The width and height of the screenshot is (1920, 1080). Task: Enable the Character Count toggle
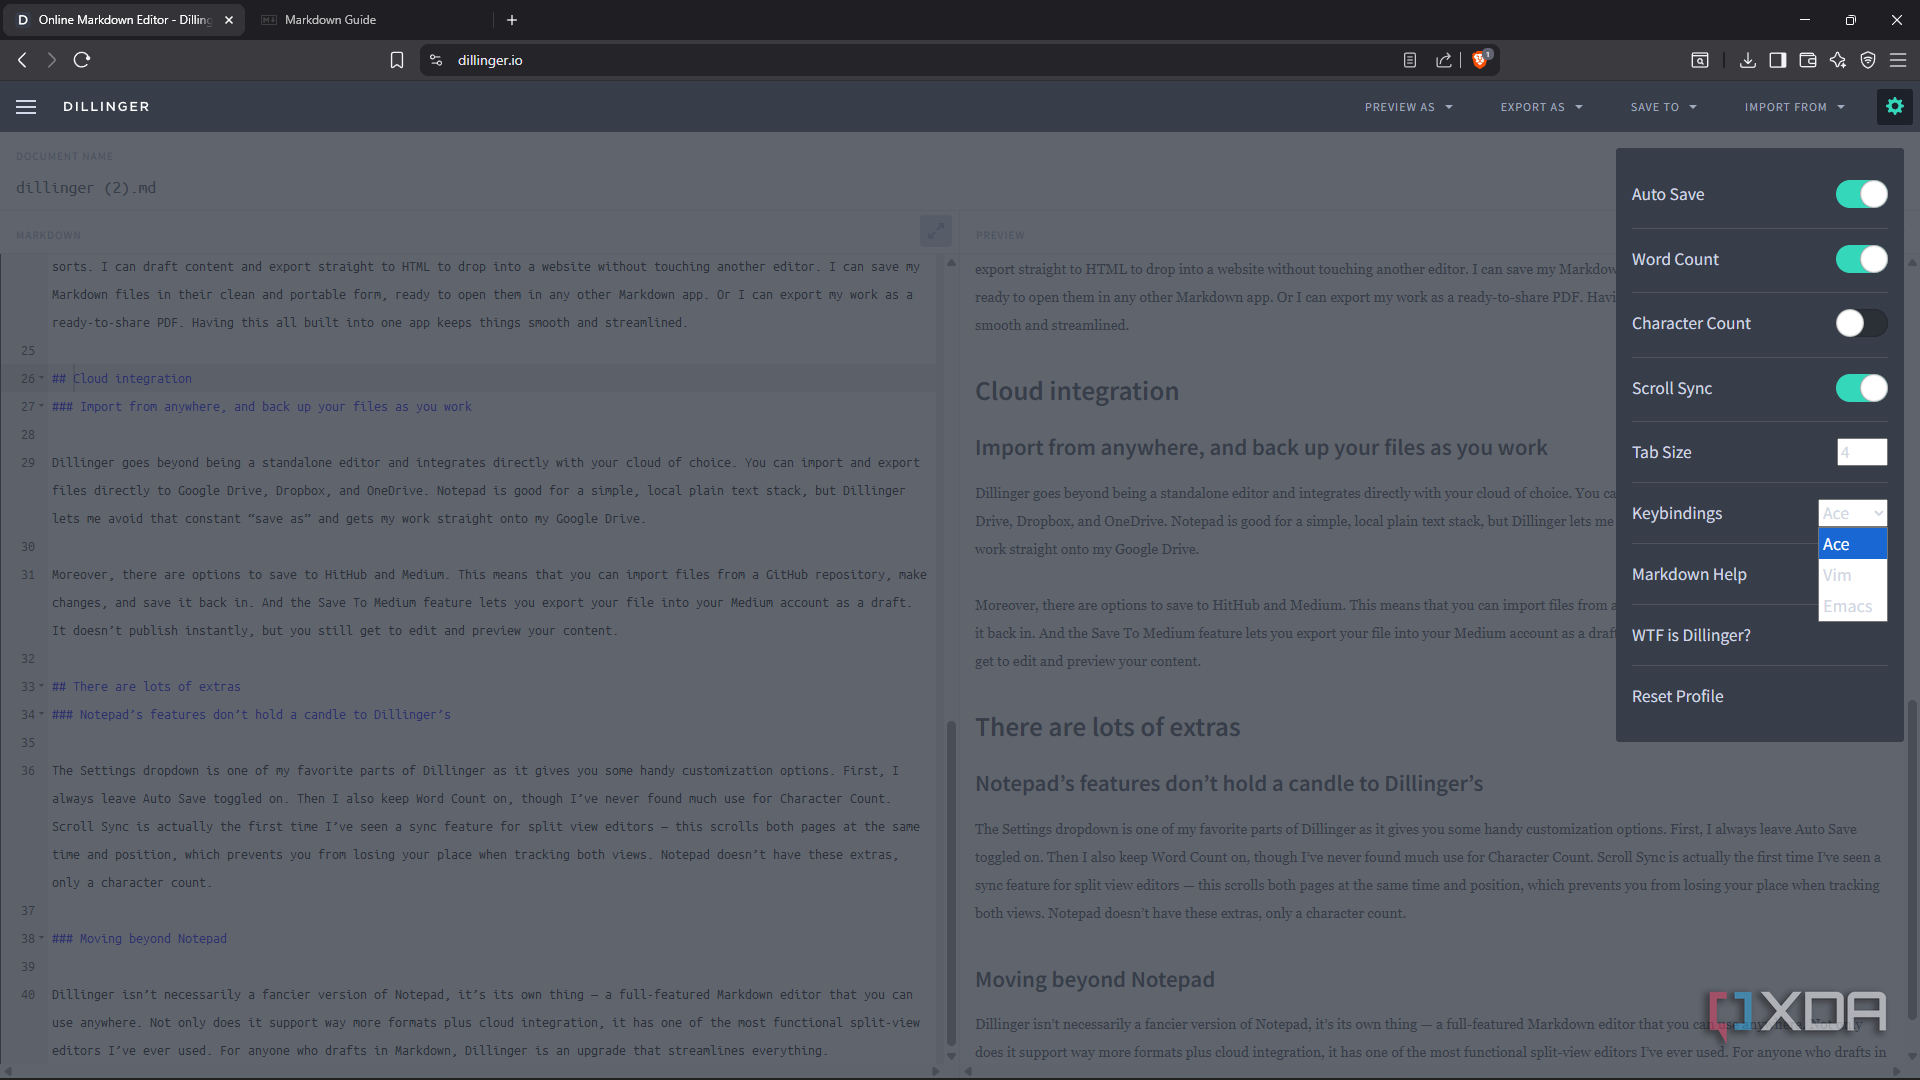click(x=1860, y=323)
